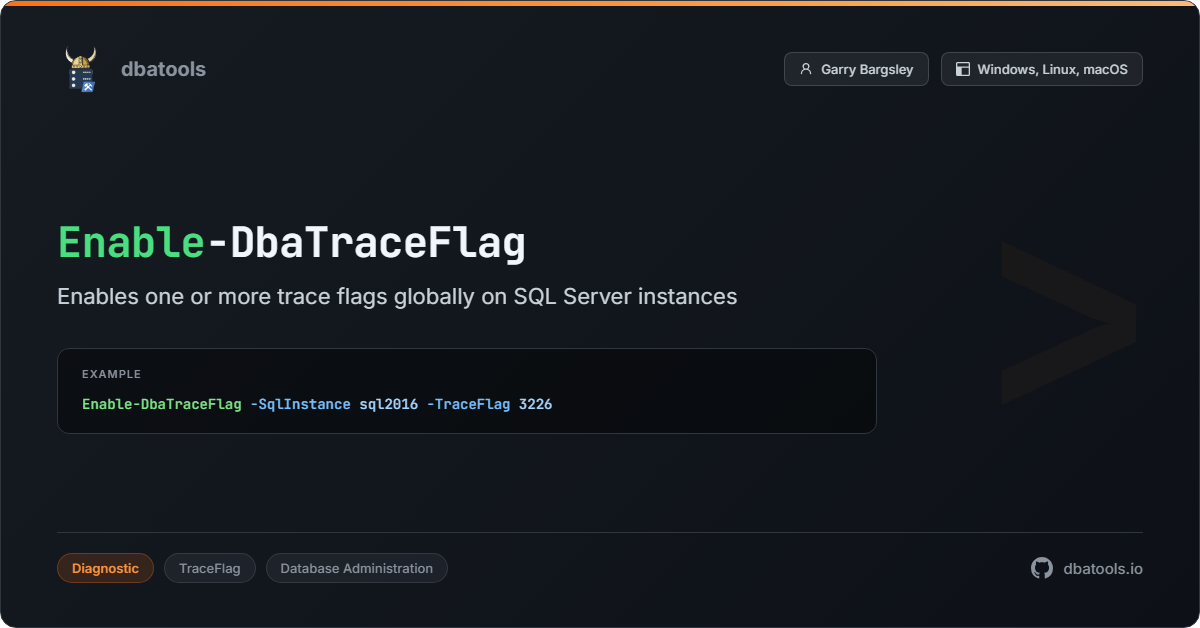
Task: Click the sql2016 value in the example
Action: pos(388,404)
